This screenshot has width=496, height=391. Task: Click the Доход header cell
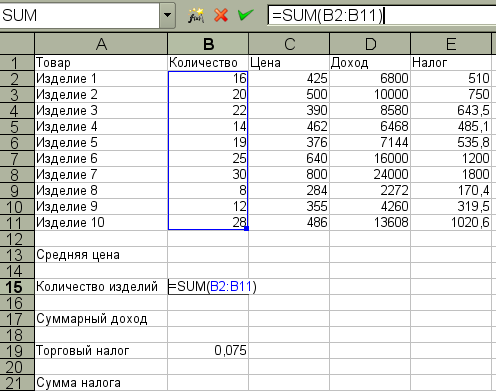(x=370, y=63)
